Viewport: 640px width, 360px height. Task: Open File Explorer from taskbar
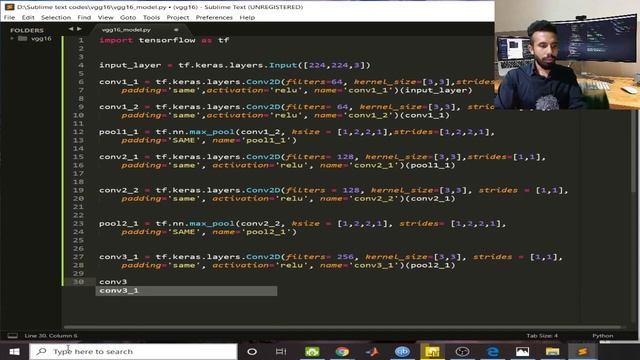pos(552,351)
